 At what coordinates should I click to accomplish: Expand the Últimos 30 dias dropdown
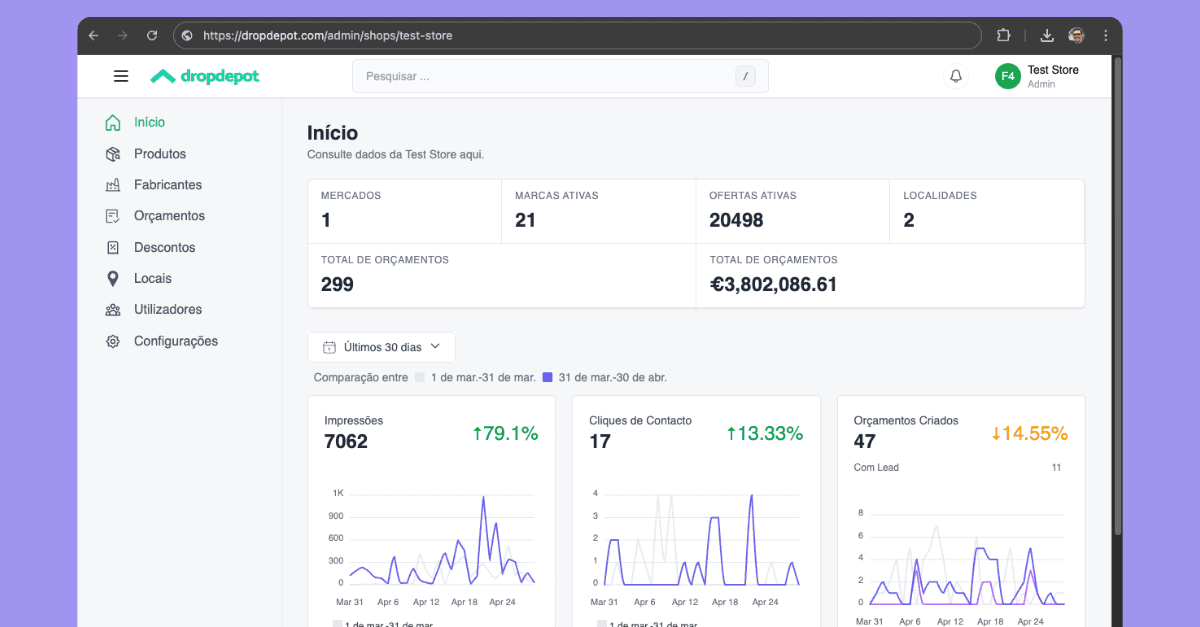tap(381, 347)
